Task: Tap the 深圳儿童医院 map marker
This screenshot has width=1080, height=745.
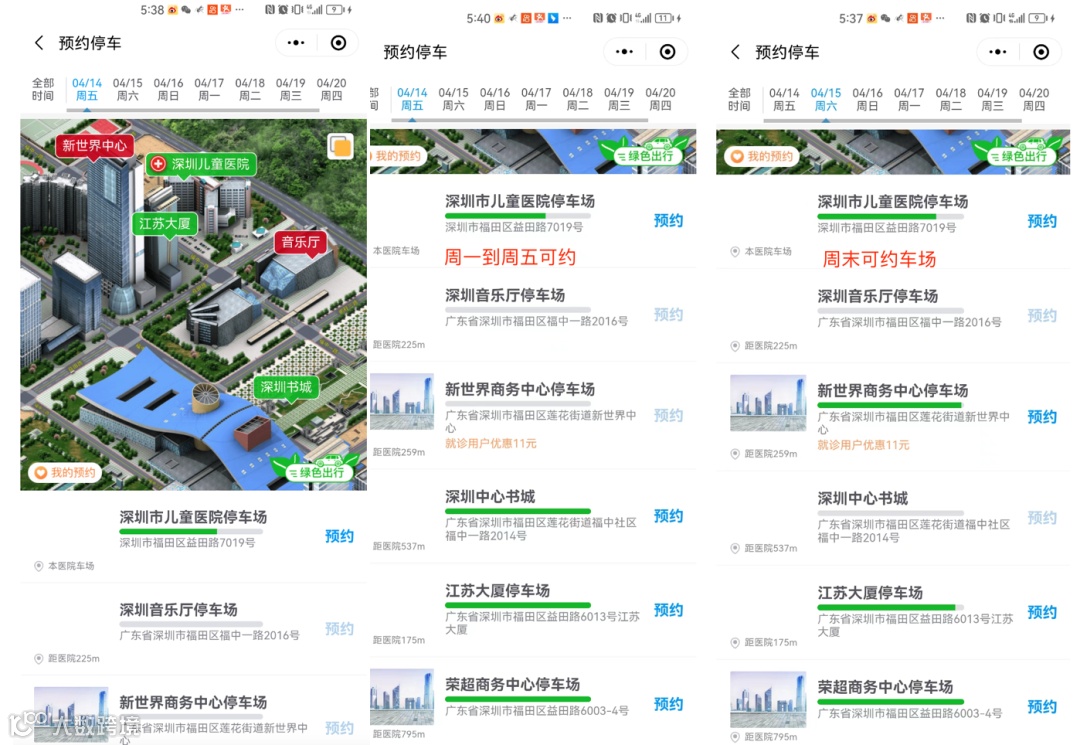Action: pos(202,164)
